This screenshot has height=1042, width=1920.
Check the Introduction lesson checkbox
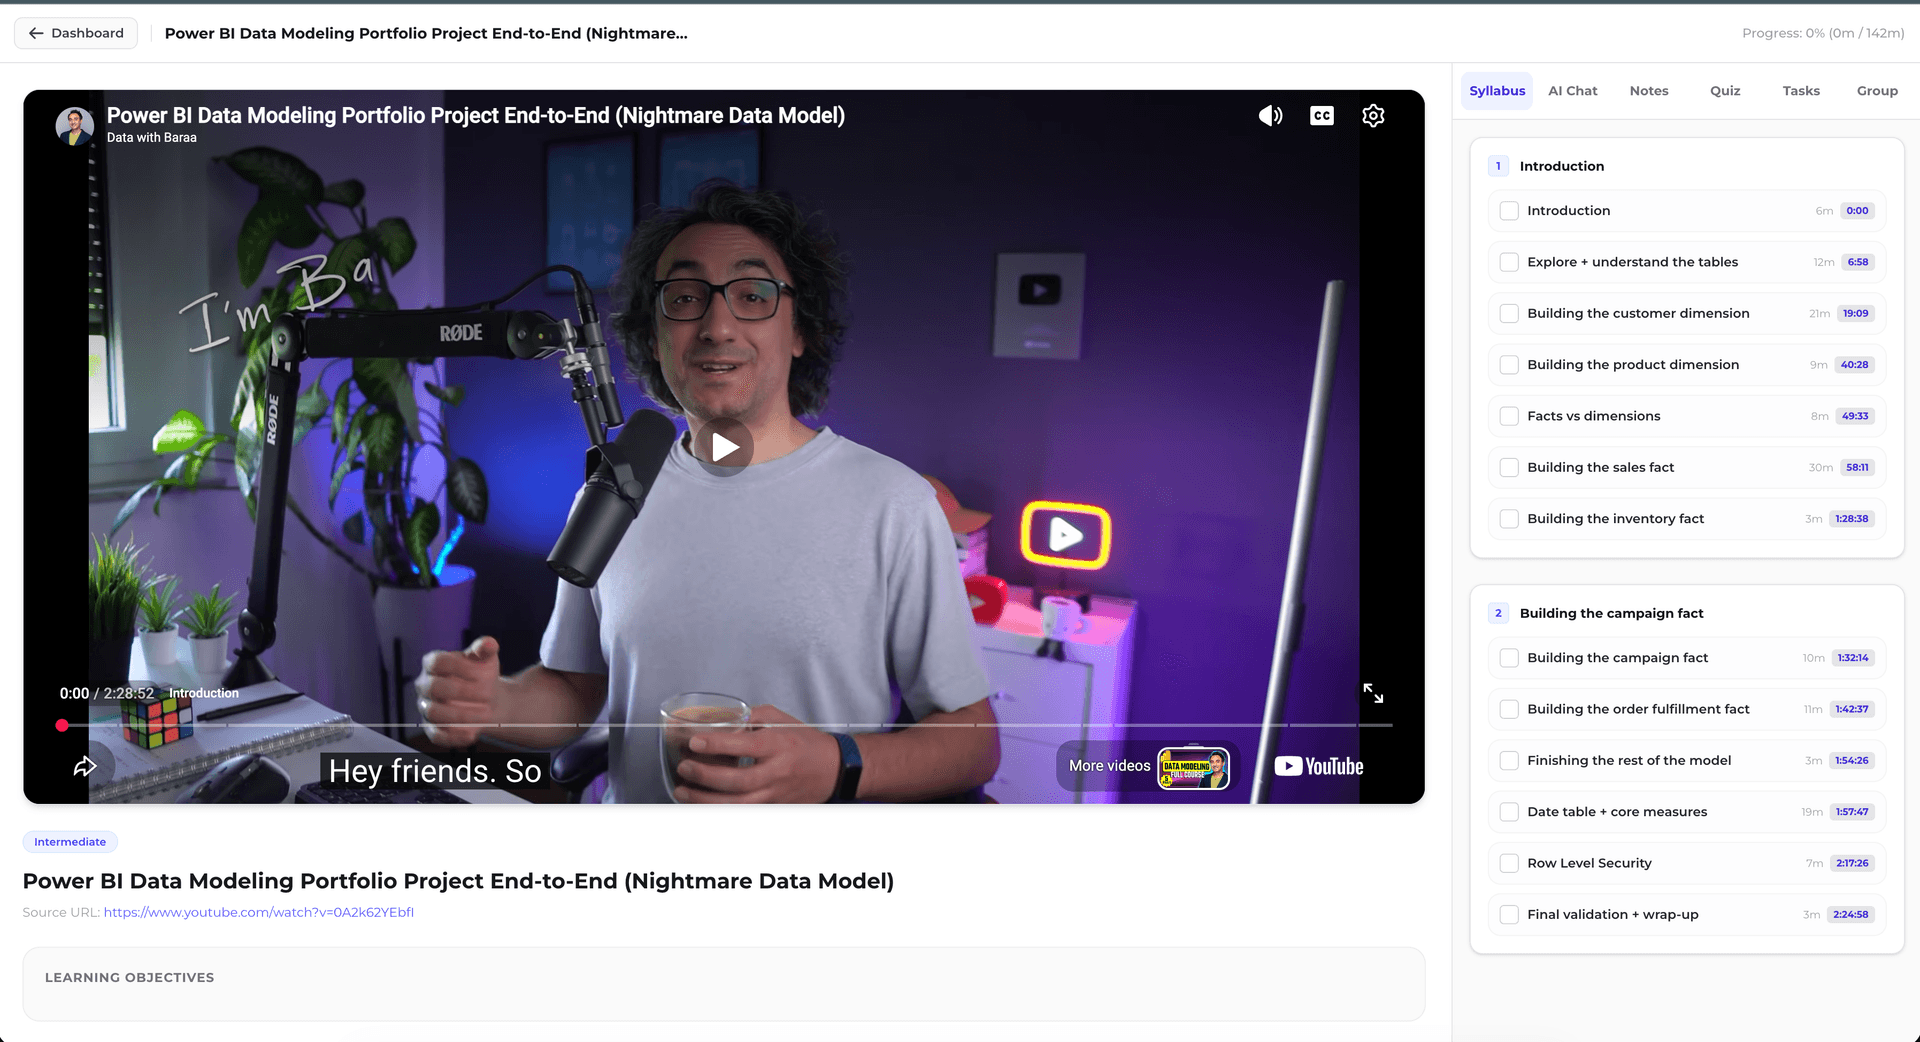pyautogui.click(x=1509, y=211)
